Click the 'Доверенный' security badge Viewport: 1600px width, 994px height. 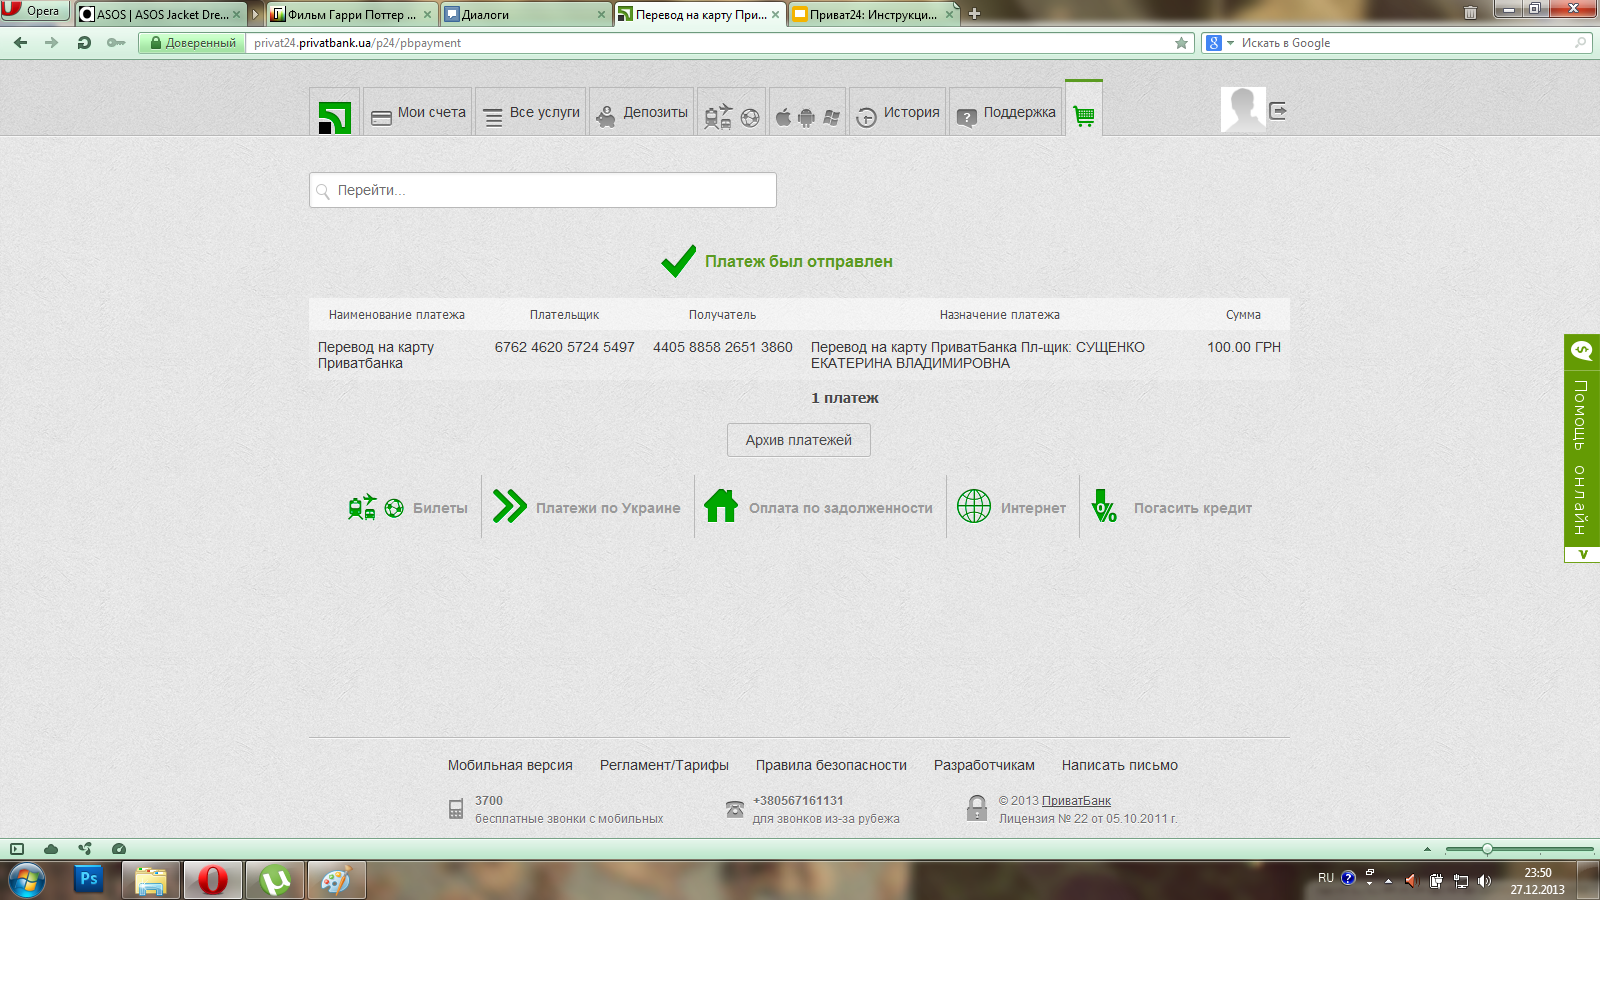(192, 43)
